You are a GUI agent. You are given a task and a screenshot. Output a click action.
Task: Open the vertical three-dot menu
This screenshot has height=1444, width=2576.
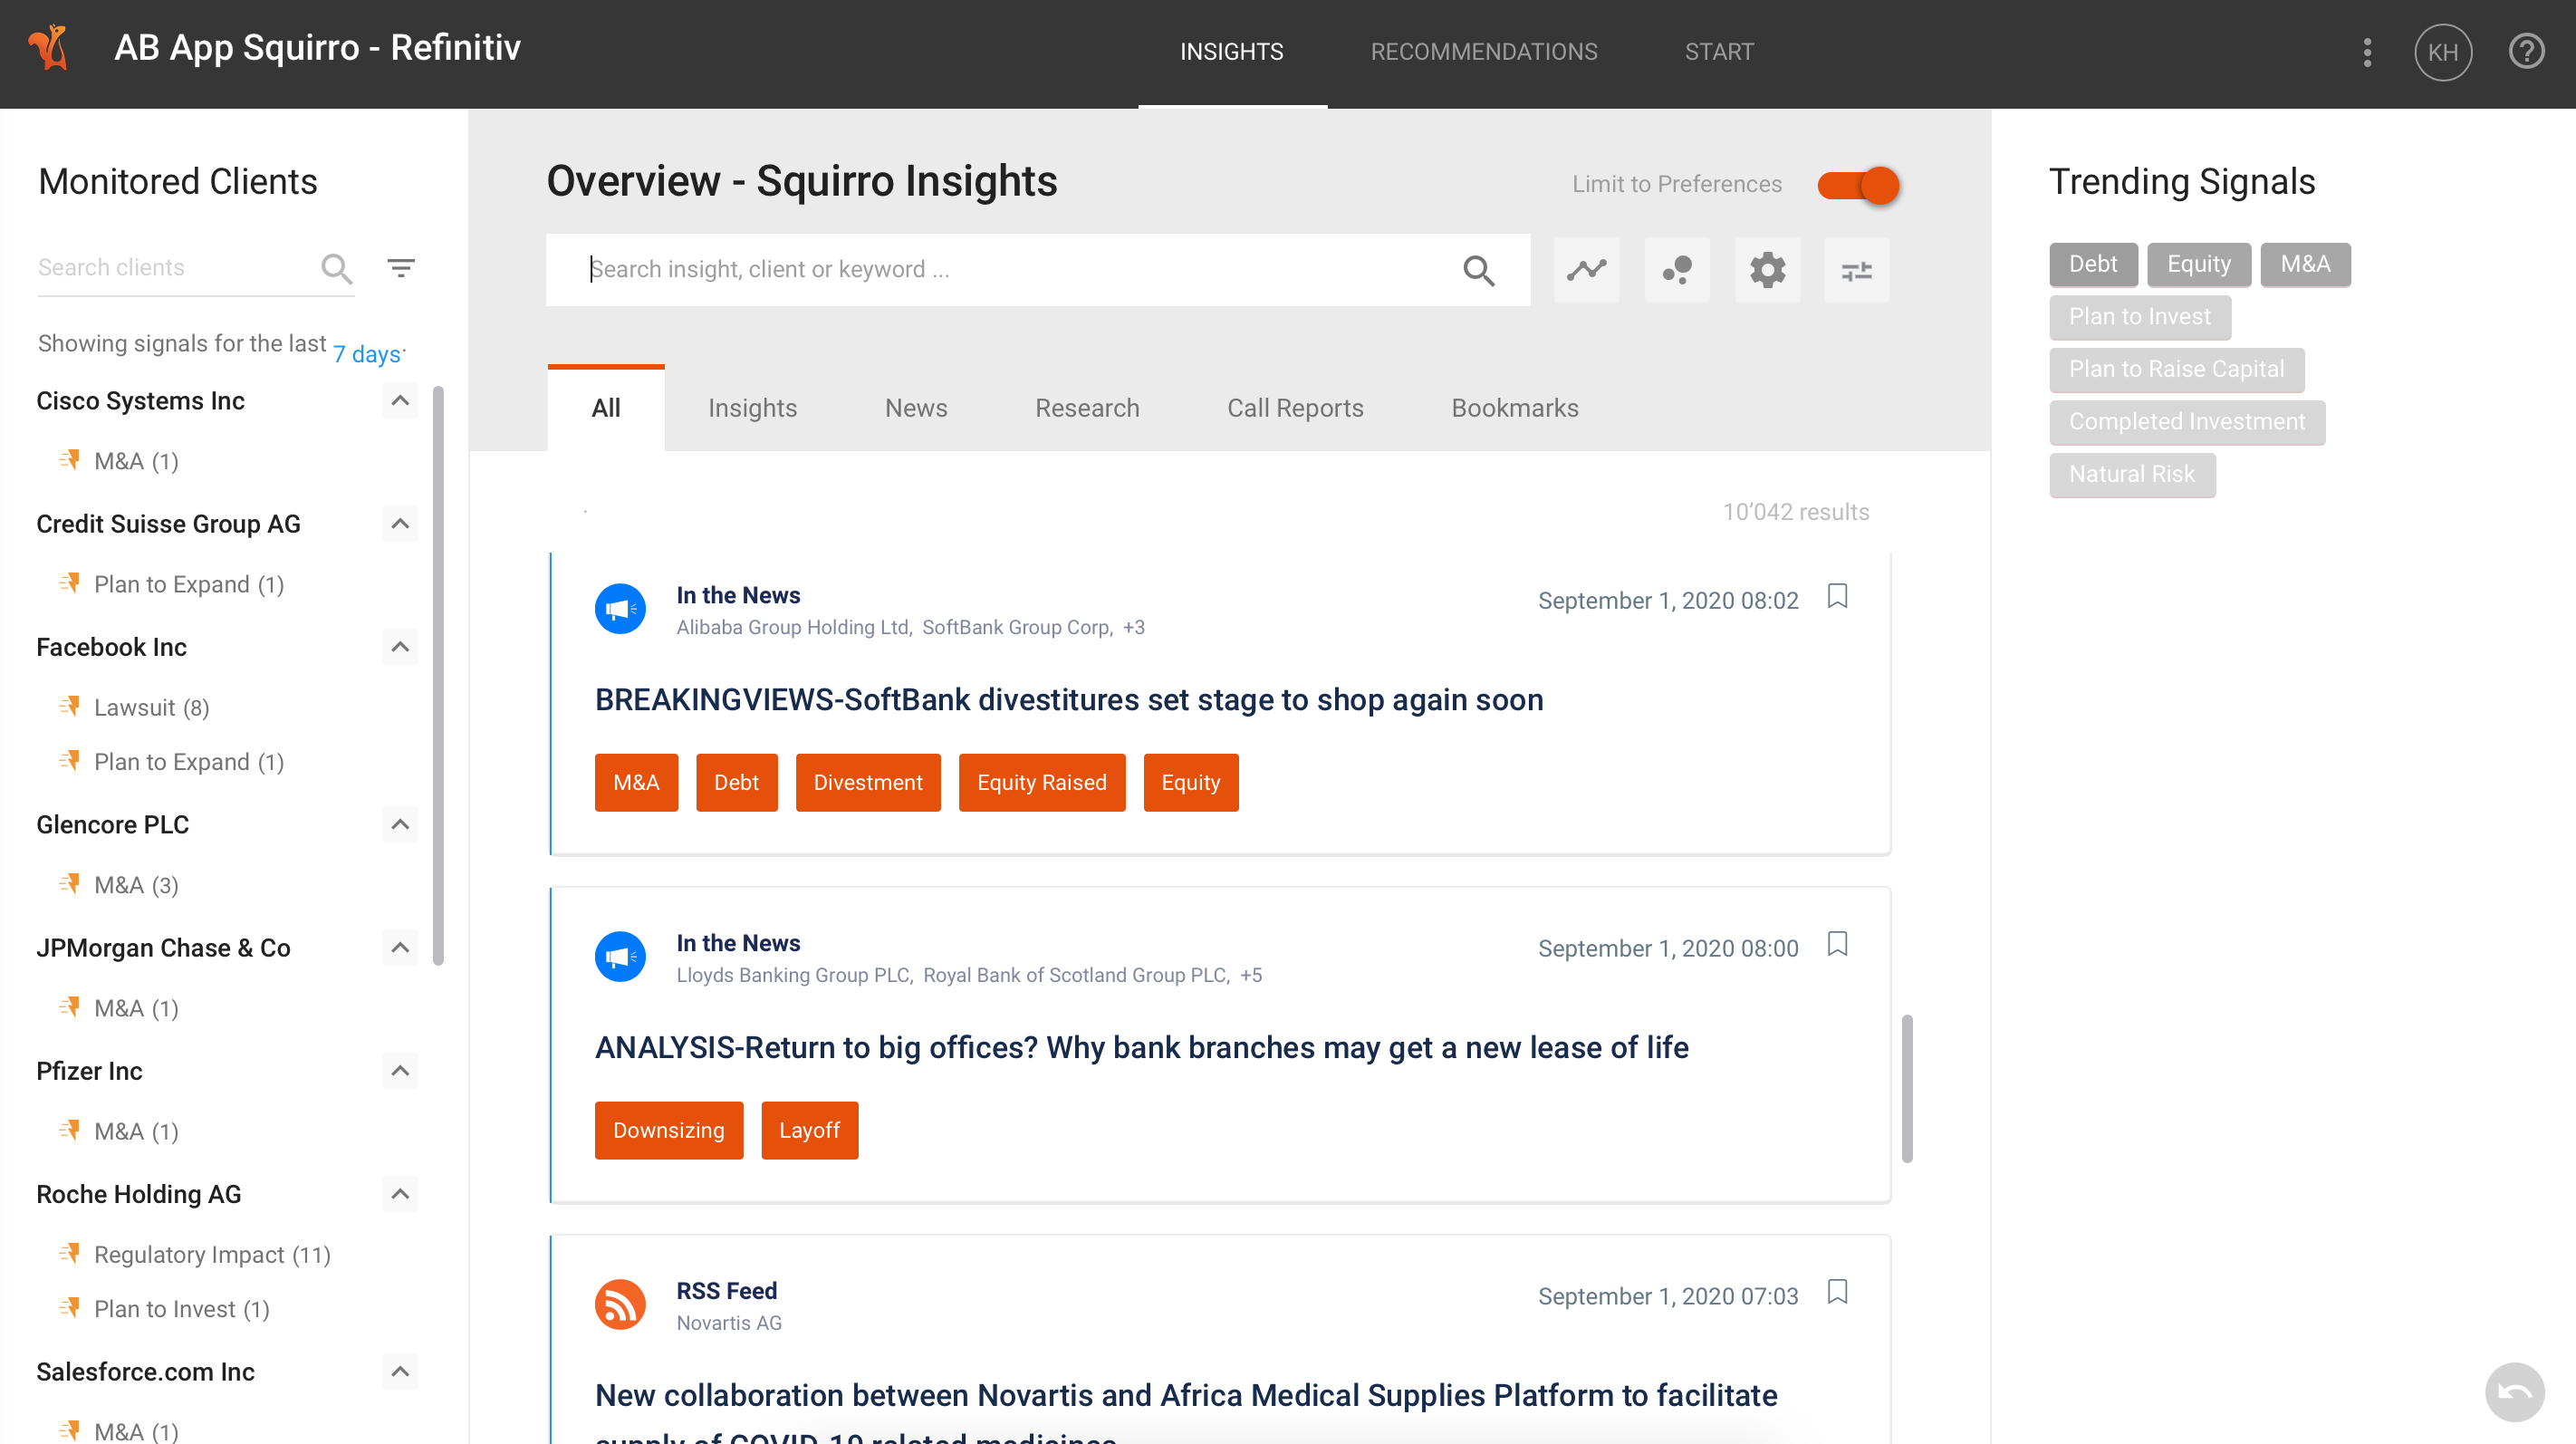2366,52
